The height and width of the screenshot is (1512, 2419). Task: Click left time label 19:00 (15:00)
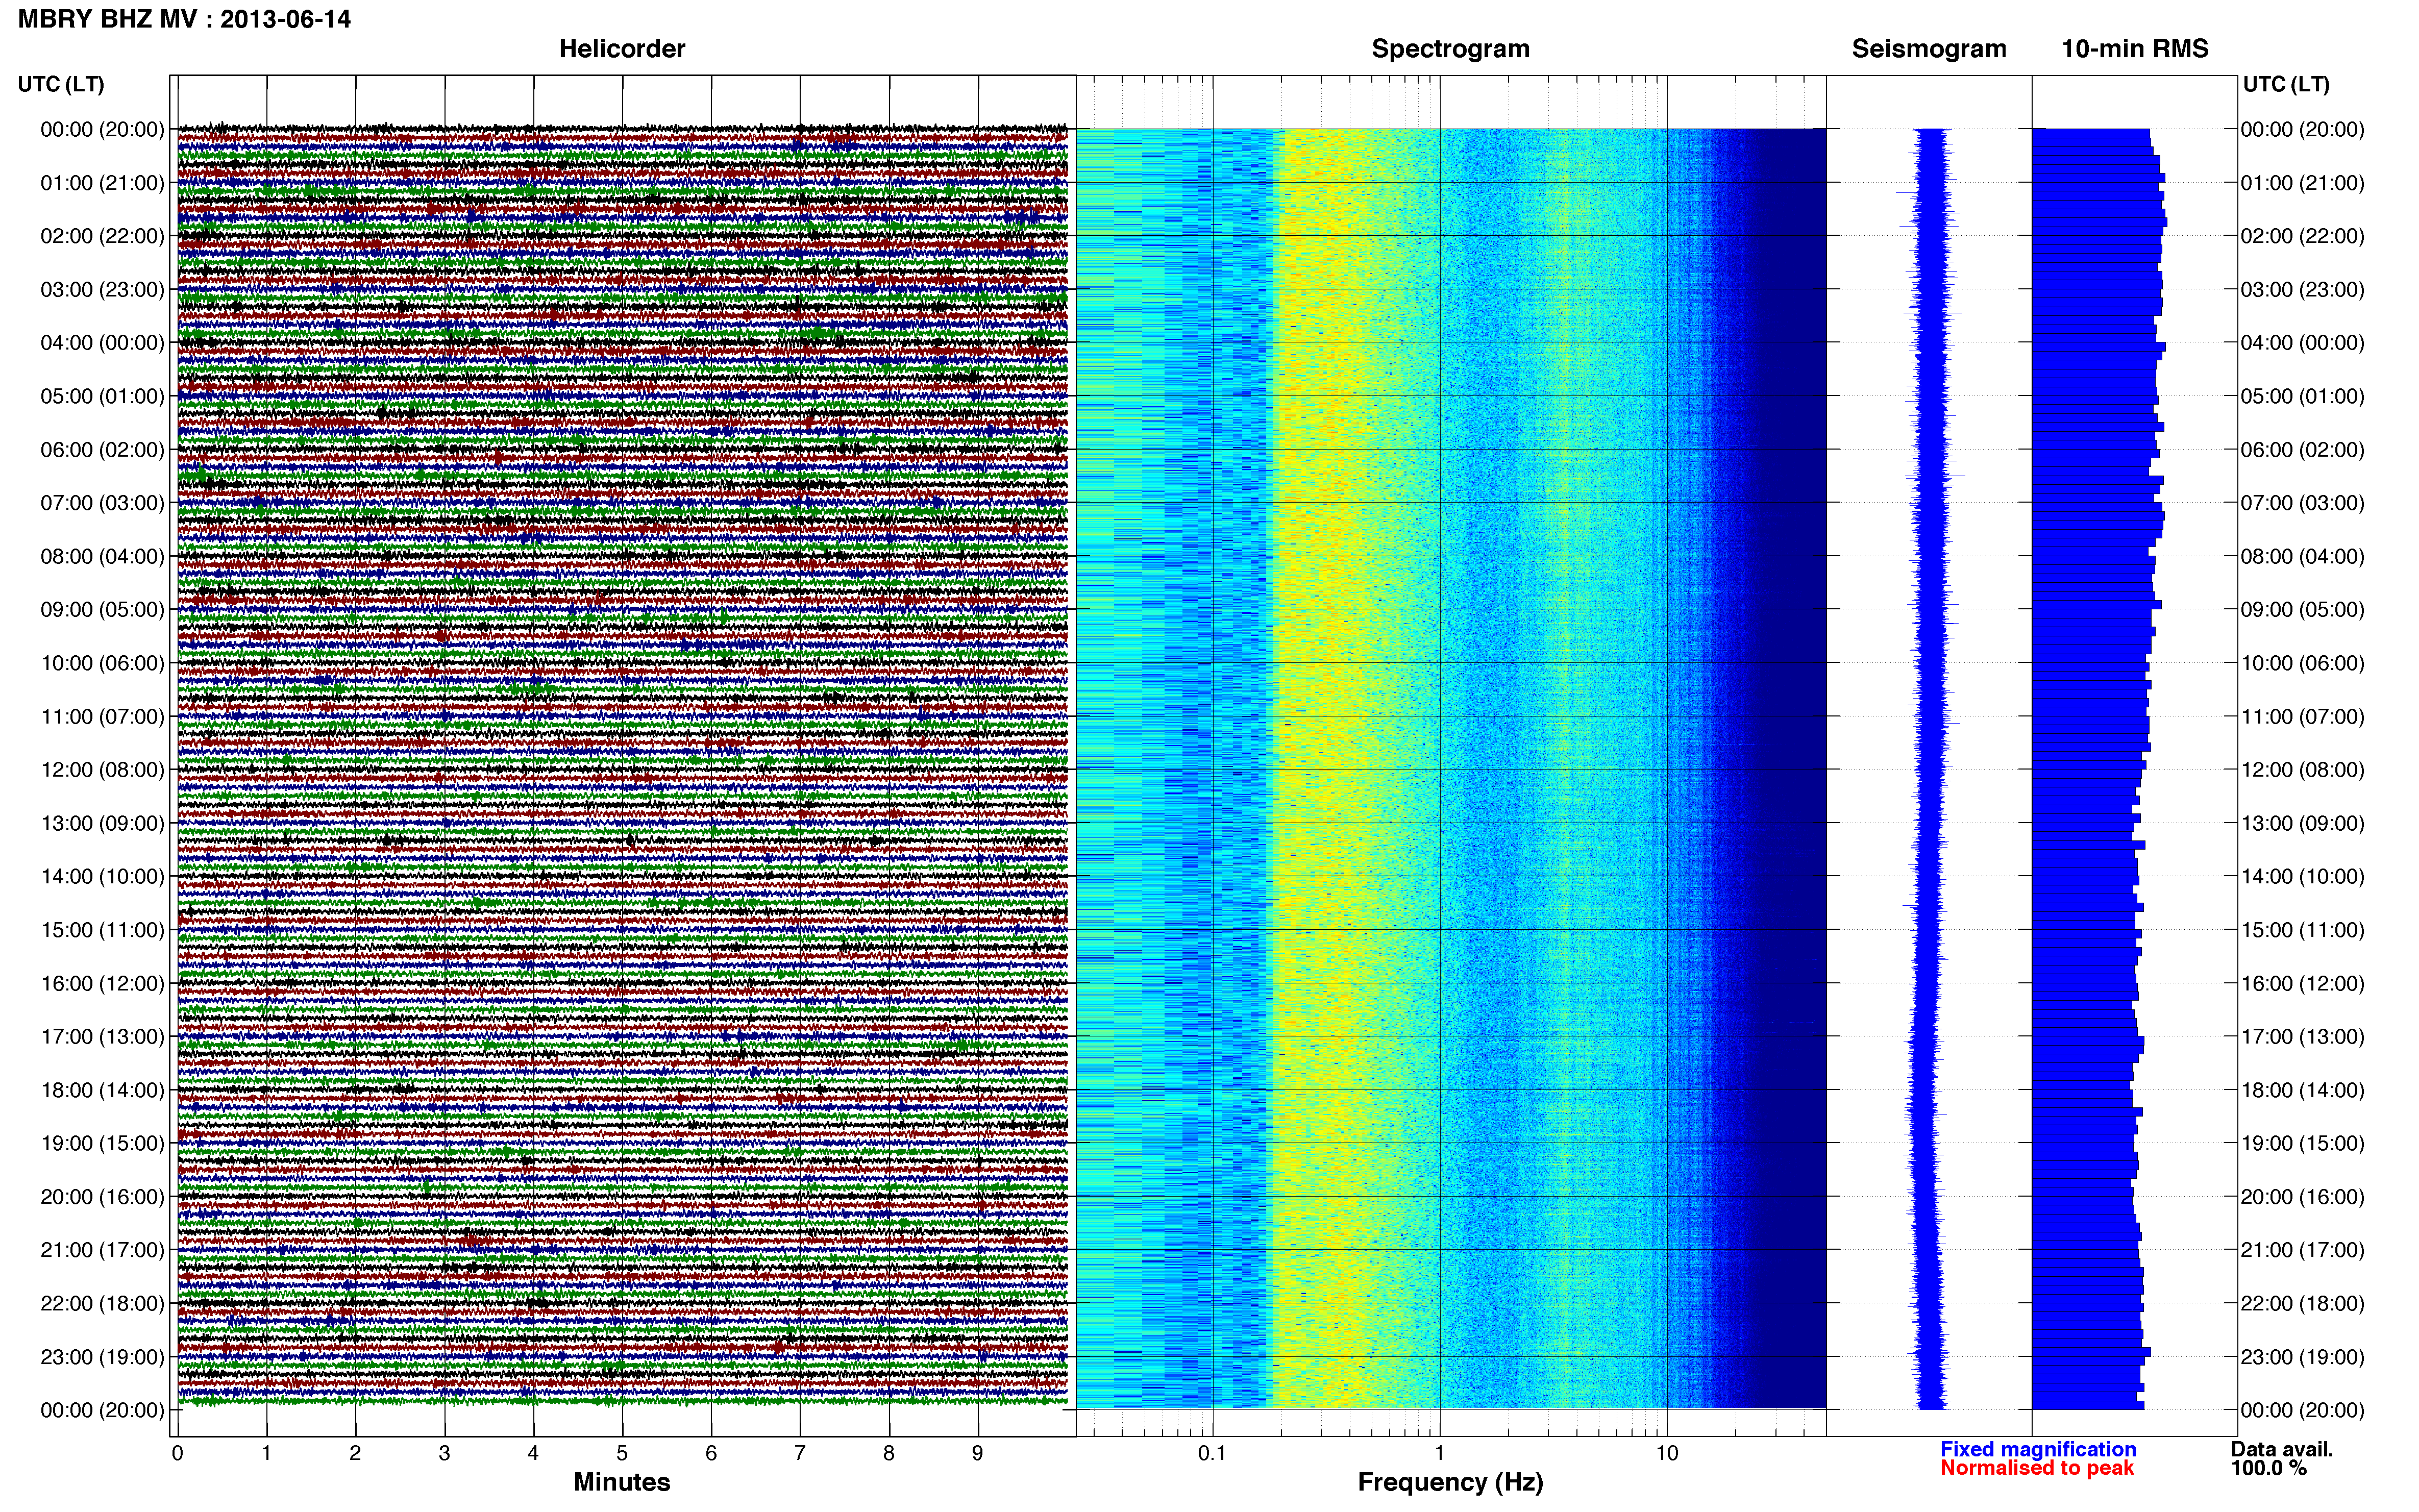(102, 1143)
